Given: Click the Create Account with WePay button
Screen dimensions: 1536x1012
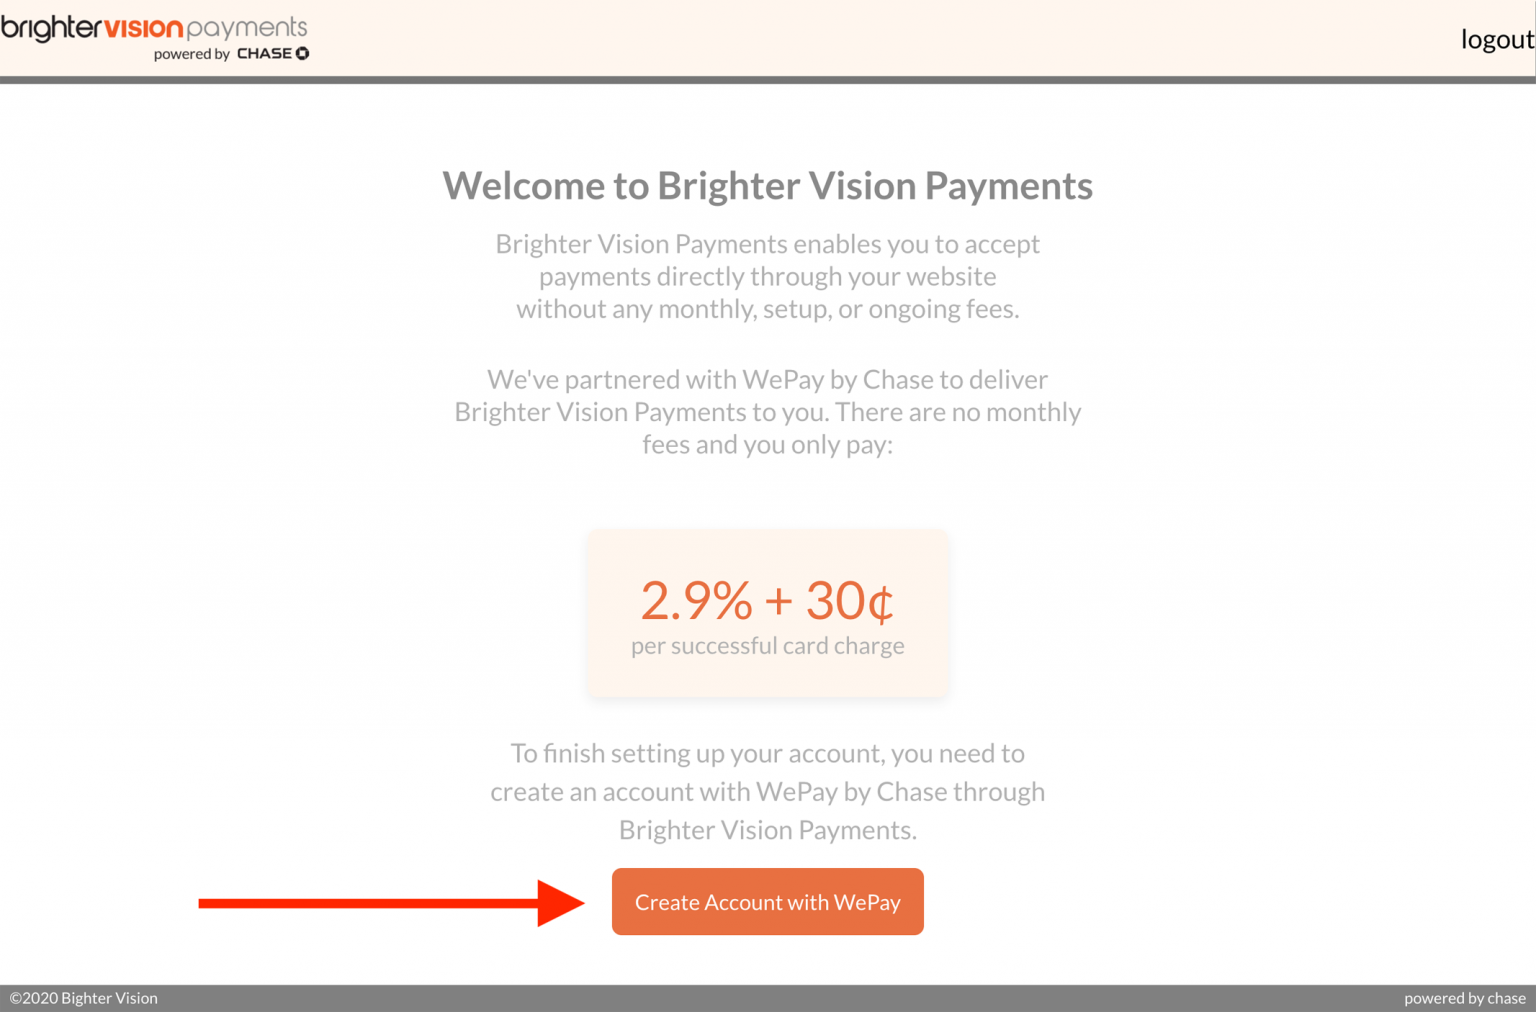Looking at the screenshot, I should tap(767, 902).
